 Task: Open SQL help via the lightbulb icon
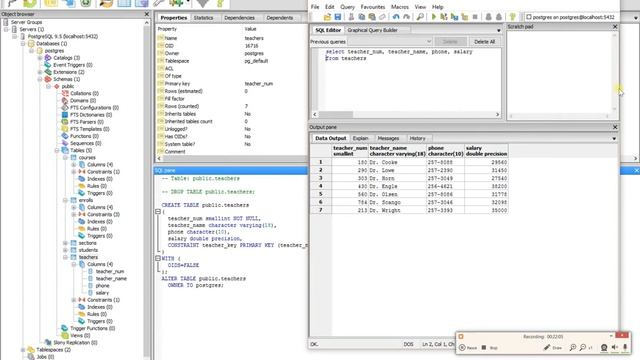(x=512, y=17)
